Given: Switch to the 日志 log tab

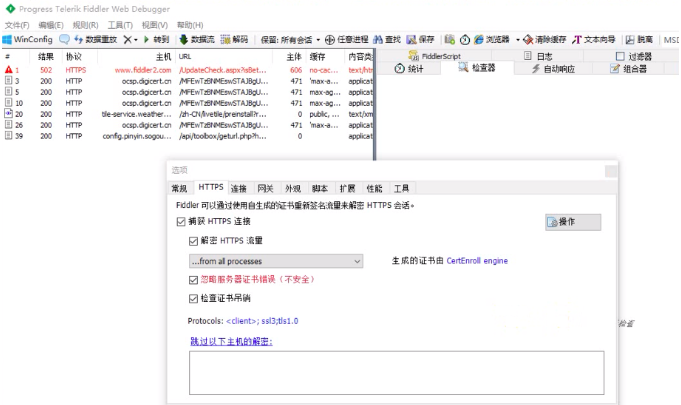Looking at the screenshot, I should (x=538, y=56).
